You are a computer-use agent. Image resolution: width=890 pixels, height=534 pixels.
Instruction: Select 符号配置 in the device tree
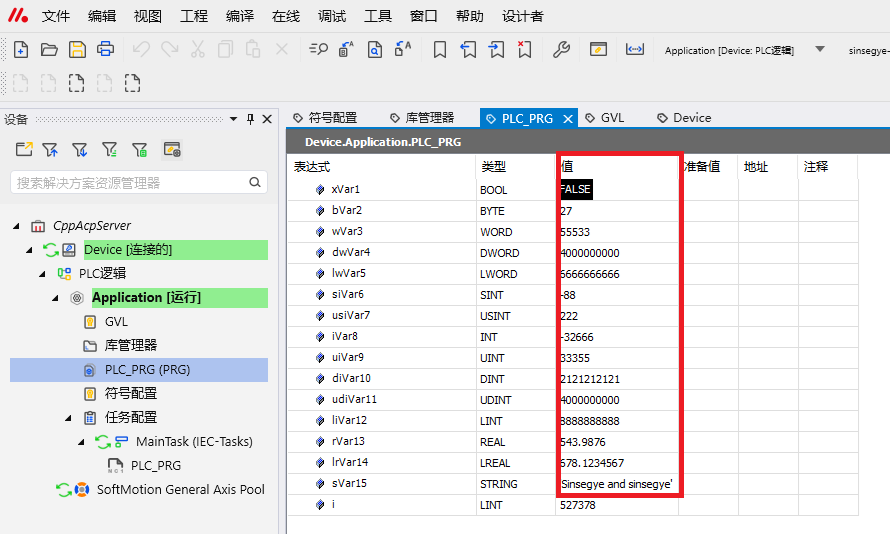click(130, 393)
